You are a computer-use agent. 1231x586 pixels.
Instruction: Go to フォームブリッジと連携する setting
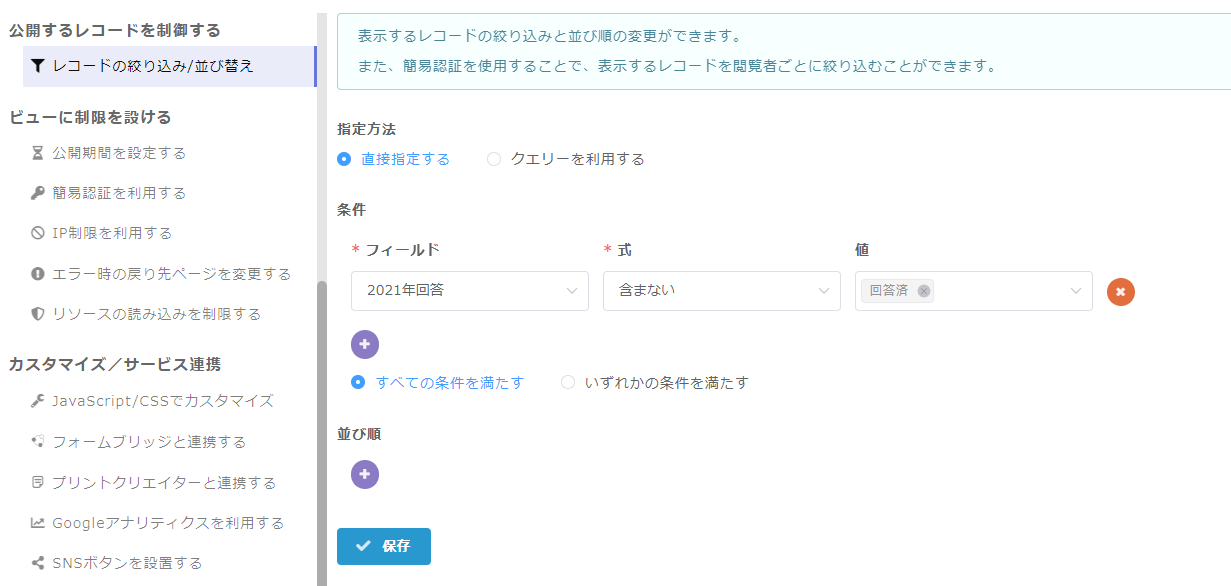tap(148, 442)
